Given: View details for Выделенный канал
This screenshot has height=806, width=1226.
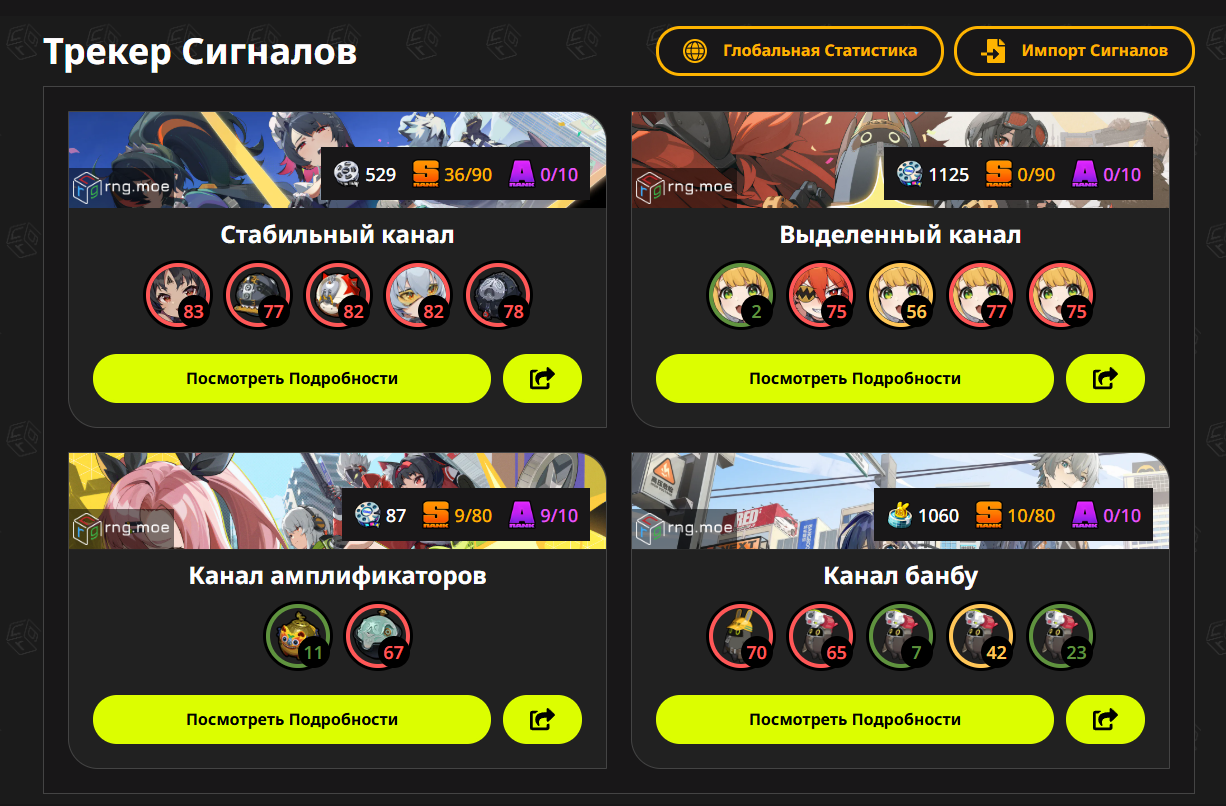Looking at the screenshot, I should click(x=855, y=378).
